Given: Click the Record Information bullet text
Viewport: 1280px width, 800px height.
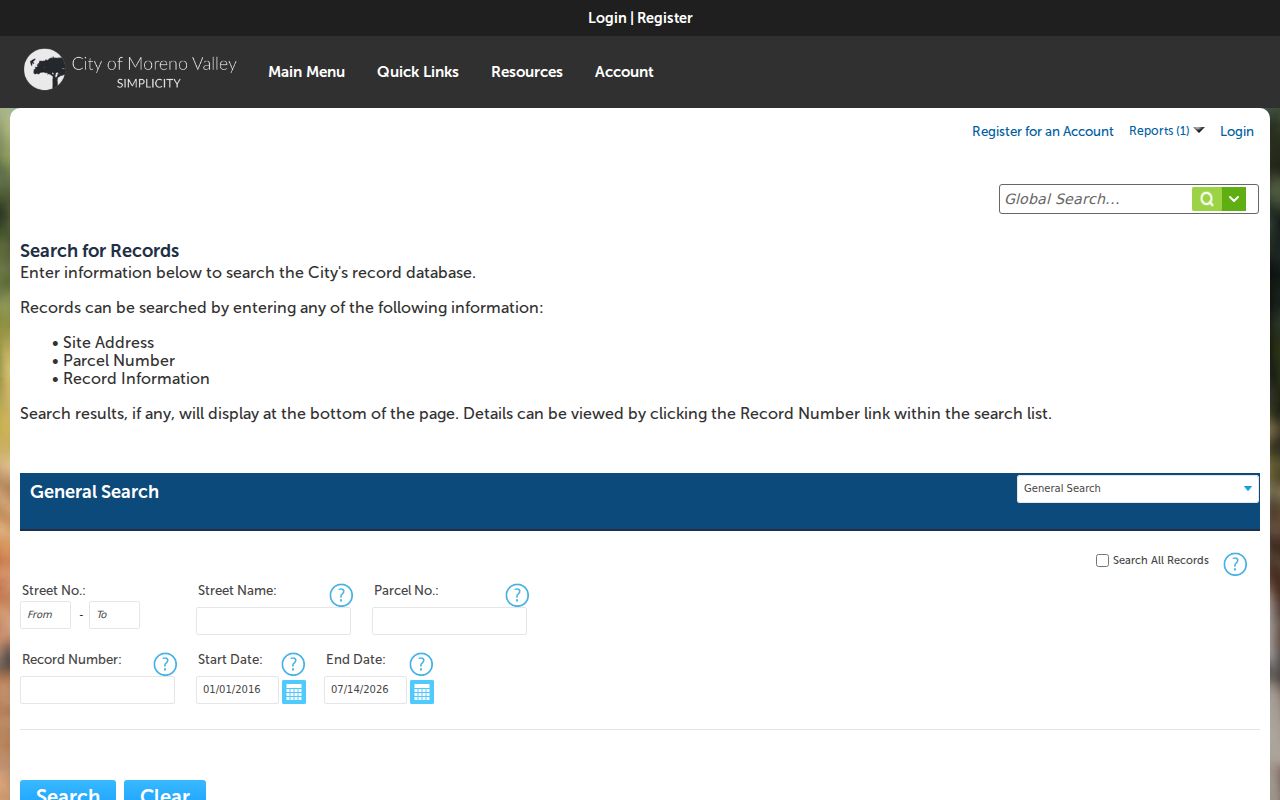Looking at the screenshot, I should [x=136, y=379].
